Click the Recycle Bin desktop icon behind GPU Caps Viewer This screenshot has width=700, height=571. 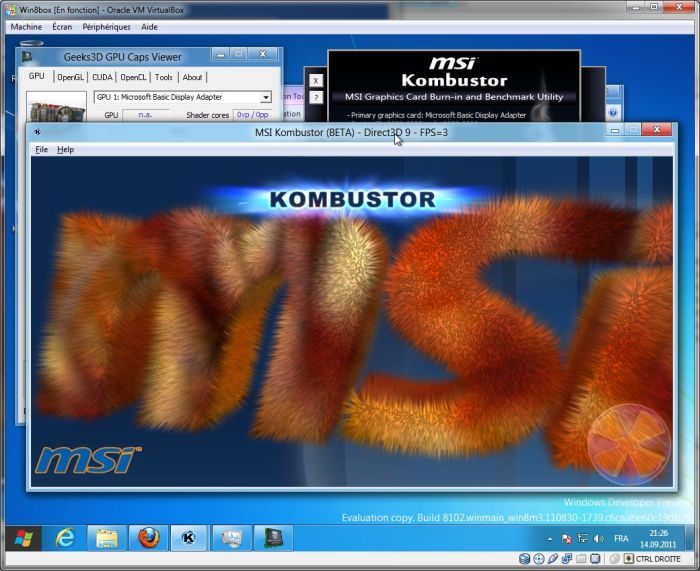coord(31,44)
